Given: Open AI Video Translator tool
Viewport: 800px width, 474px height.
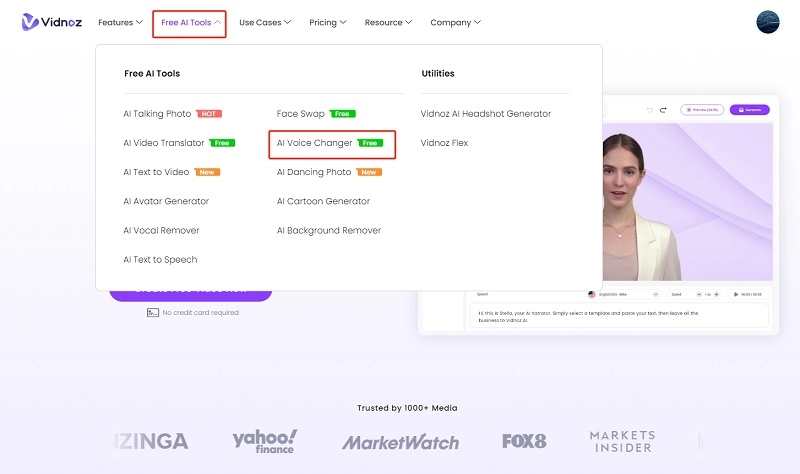Looking at the screenshot, I should (164, 143).
